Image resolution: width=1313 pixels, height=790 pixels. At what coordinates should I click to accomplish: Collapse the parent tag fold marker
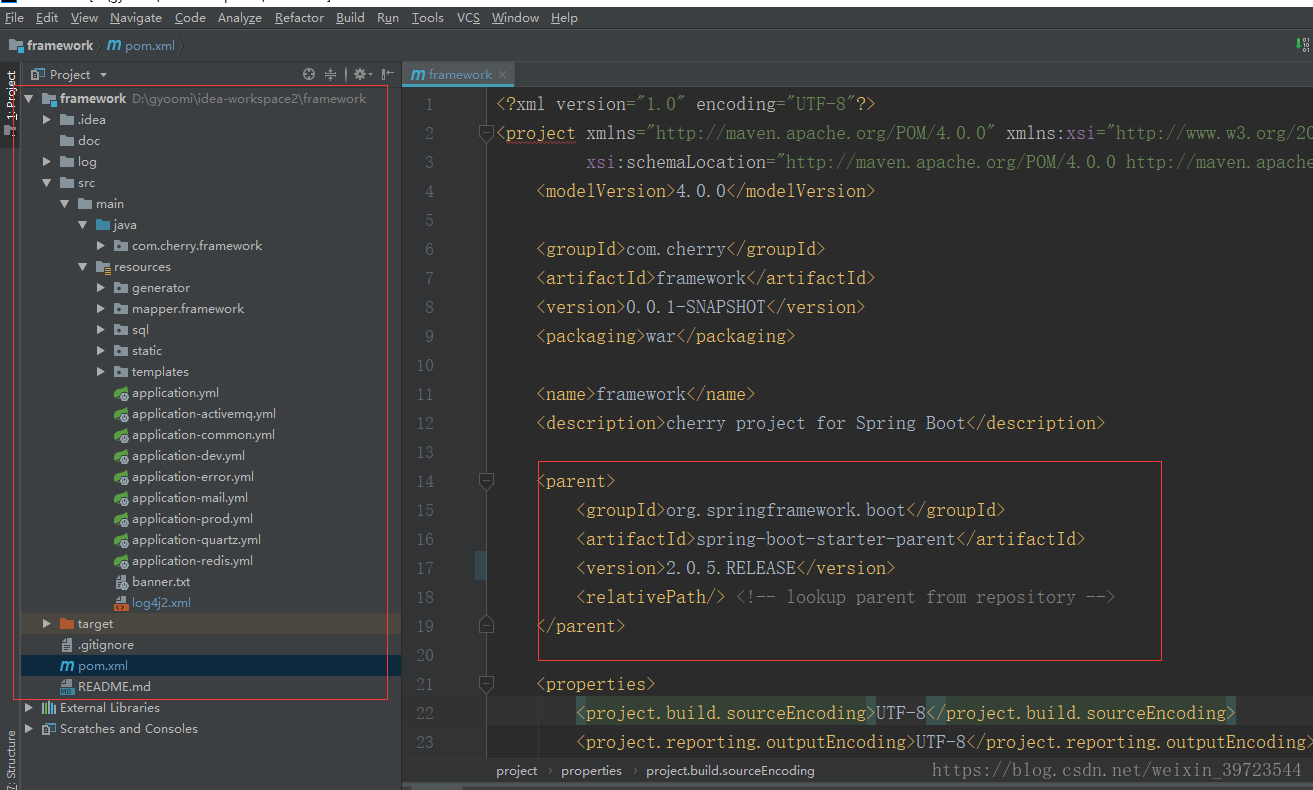tap(486, 481)
